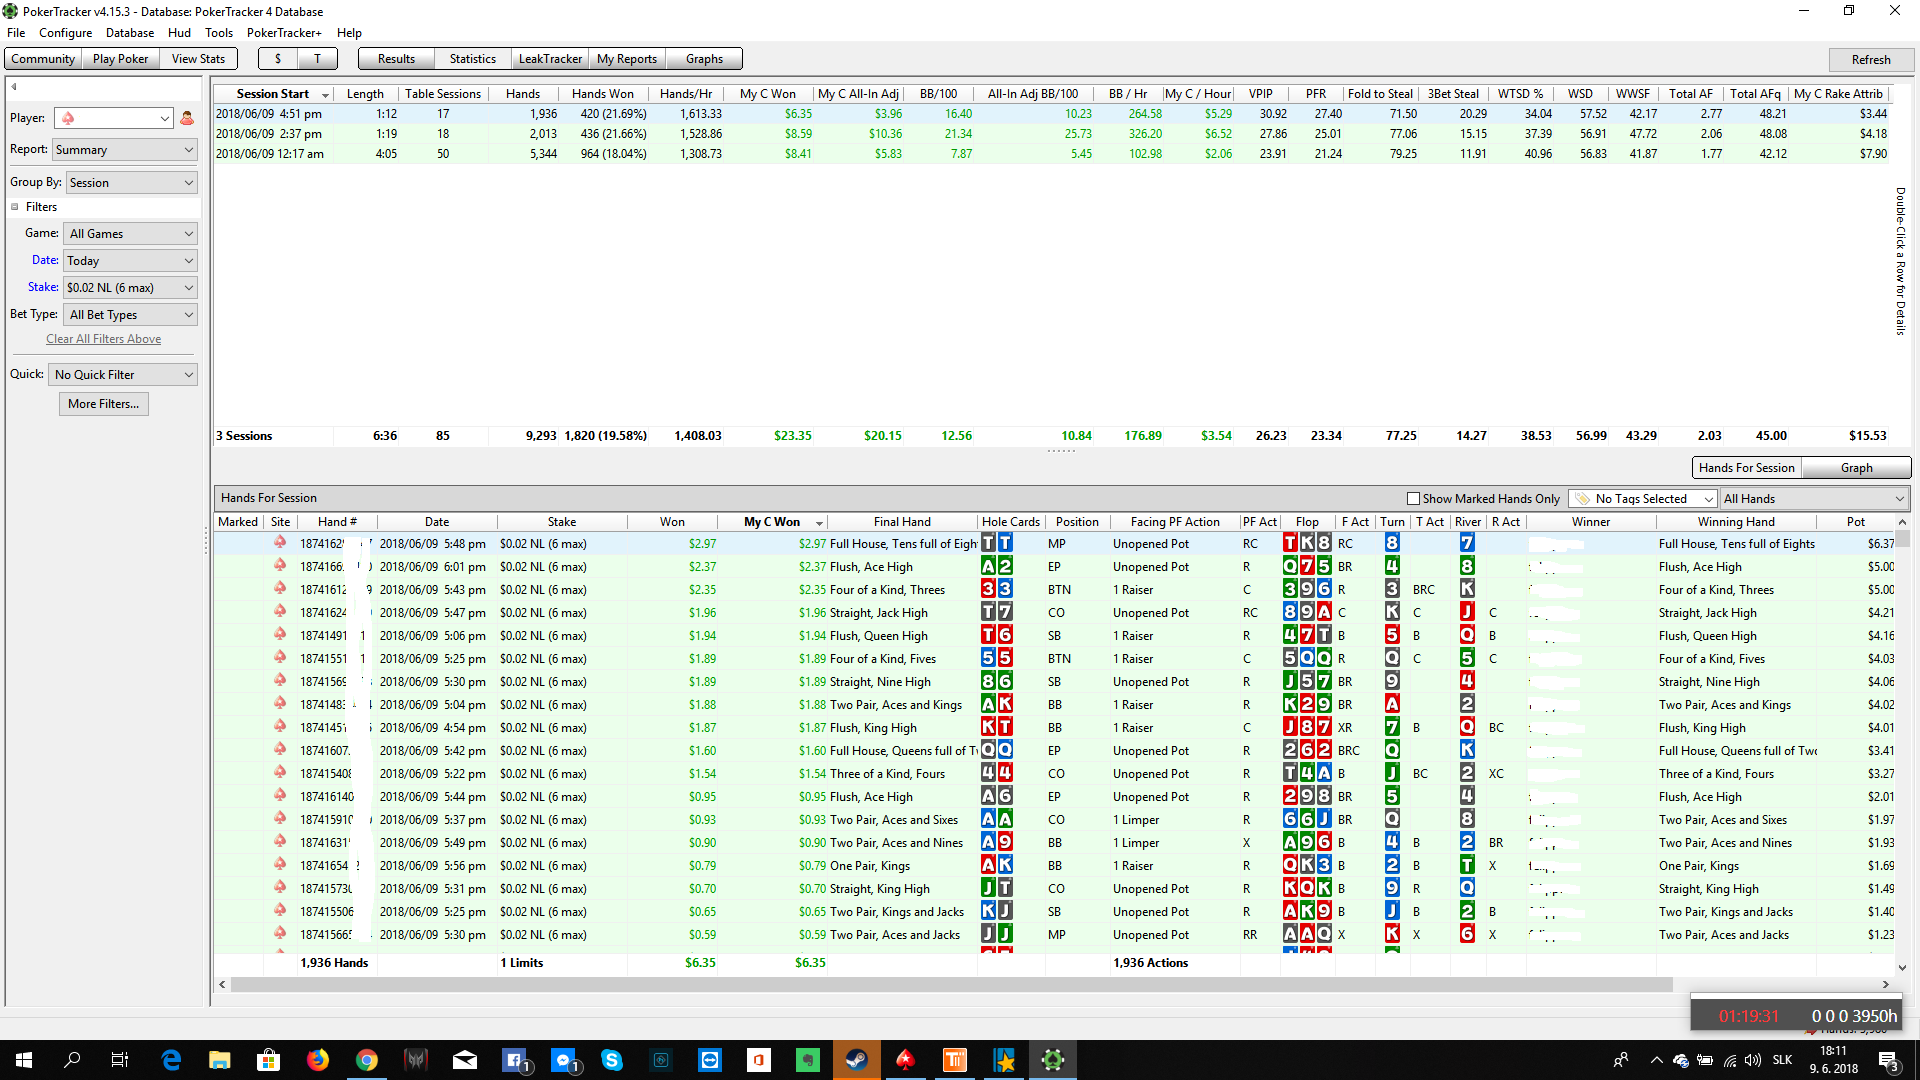Screen dimensions: 1920x1080
Task: Open the Configure menu
Action: tap(66, 33)
